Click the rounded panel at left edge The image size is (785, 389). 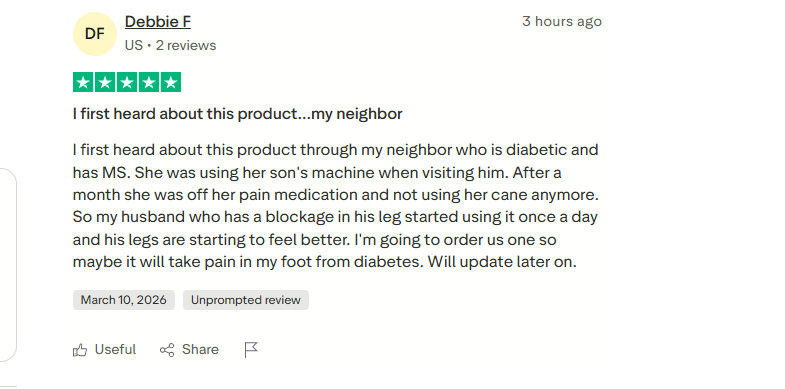click(x=8, y=265)
